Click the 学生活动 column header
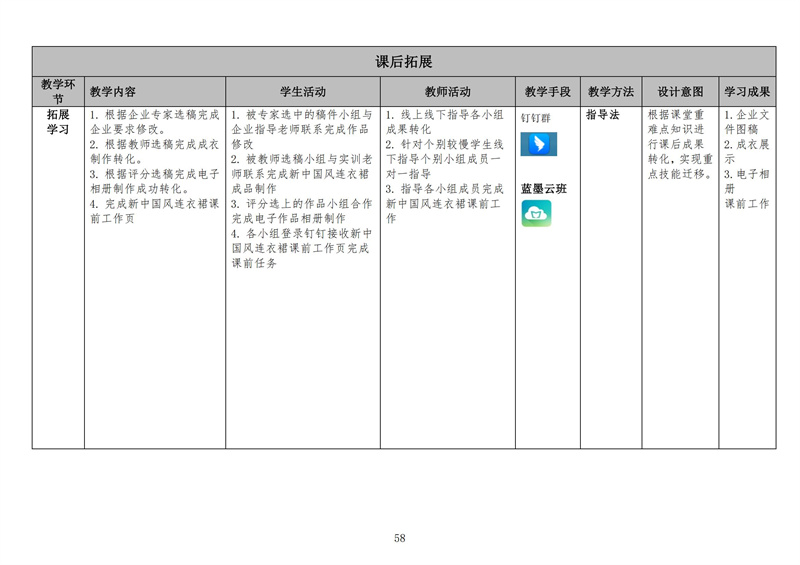The height and width of the screenshot is (565, 800). click(x=303, y=92)
